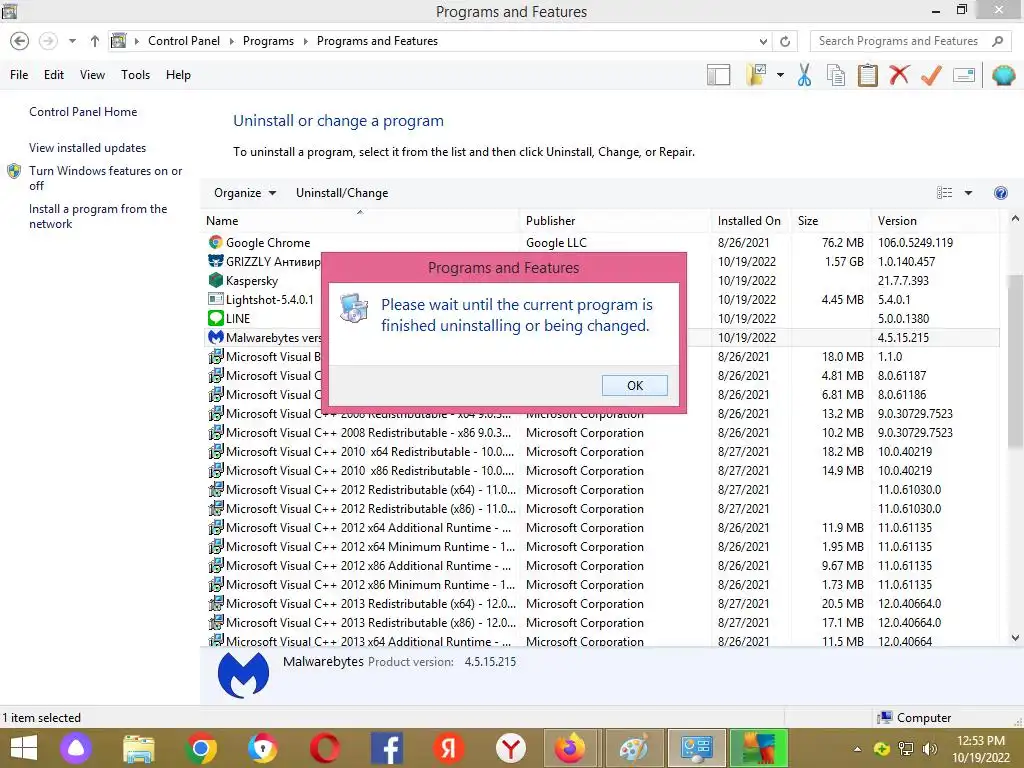Image resolution: width=1024 pixels, height=768 pixels.
Task: Select the Lightshot-5.4.0.1 program row
Action: pyautogui.click(x=603, y=299)
